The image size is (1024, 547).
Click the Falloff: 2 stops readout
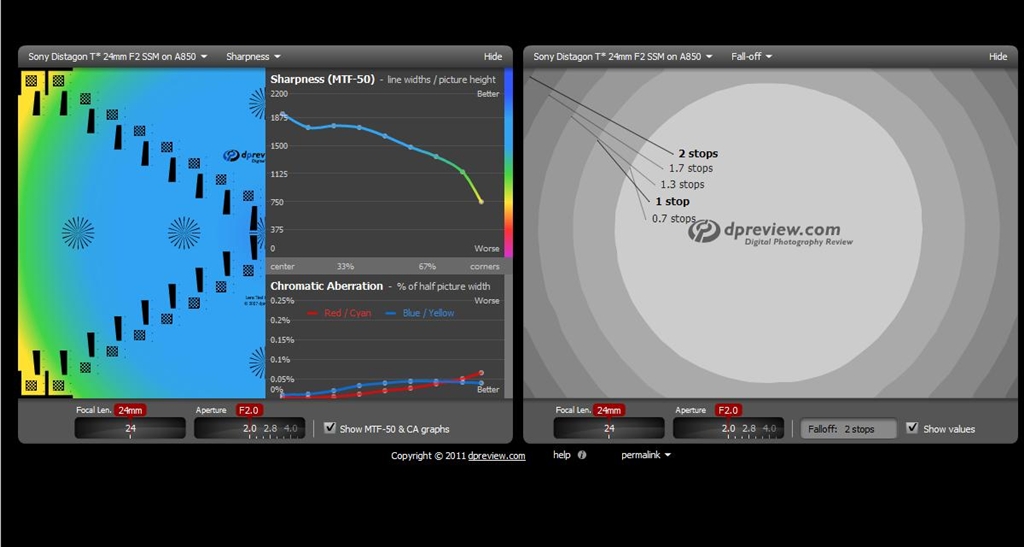(848, 429)
